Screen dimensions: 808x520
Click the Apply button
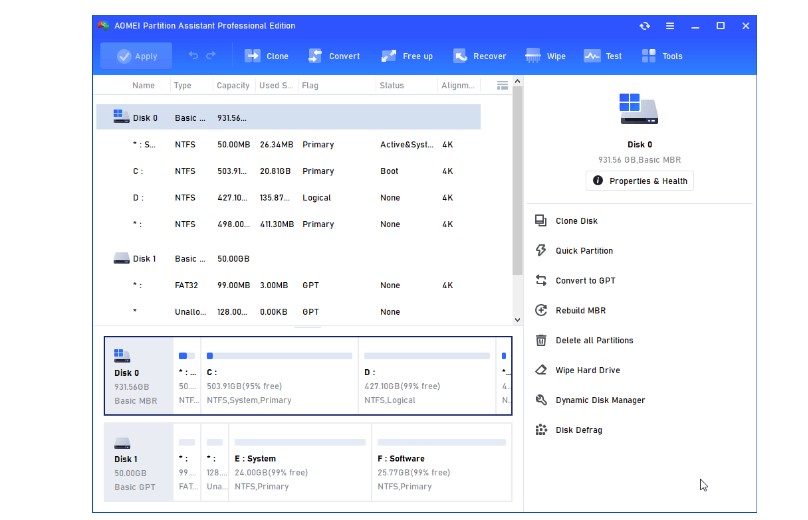click(x=136, y=56)
